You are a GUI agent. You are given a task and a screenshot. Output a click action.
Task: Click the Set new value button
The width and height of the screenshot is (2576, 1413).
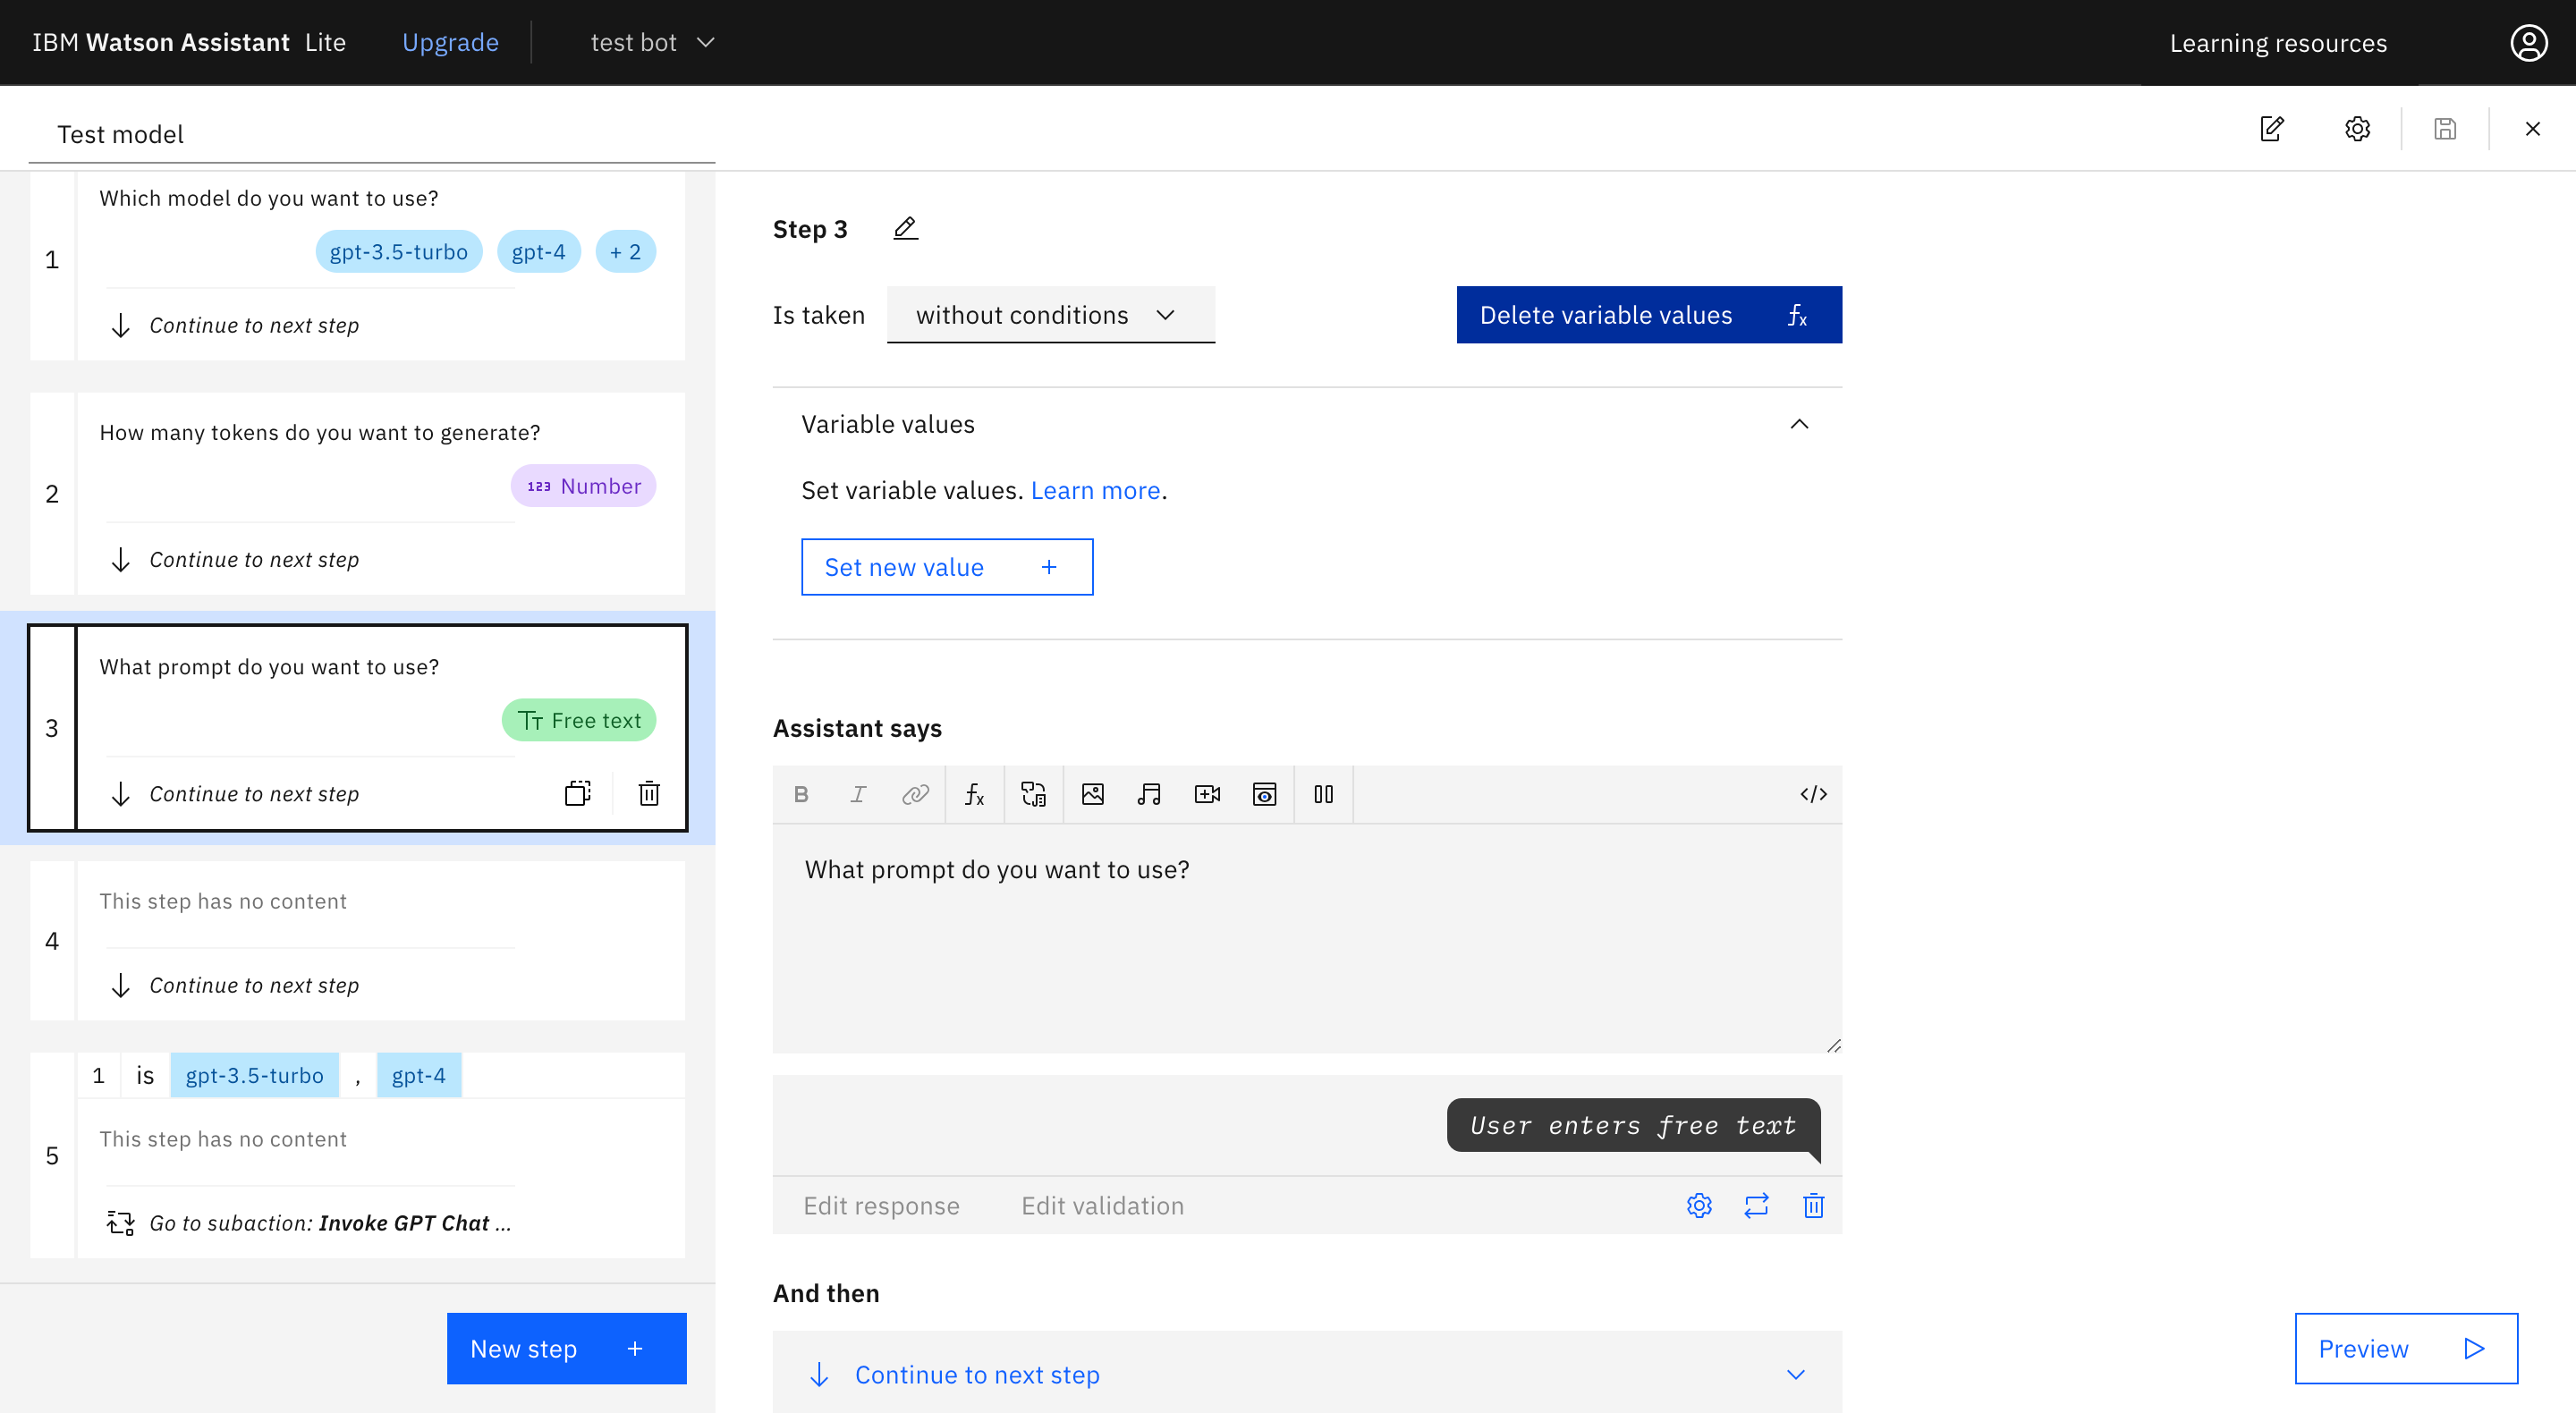click(946, 567)
